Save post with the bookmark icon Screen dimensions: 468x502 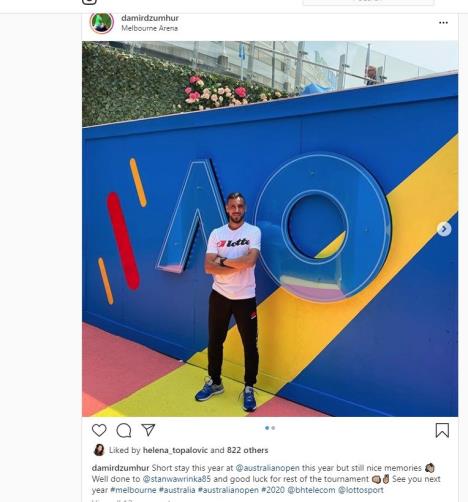pos(442,430)
